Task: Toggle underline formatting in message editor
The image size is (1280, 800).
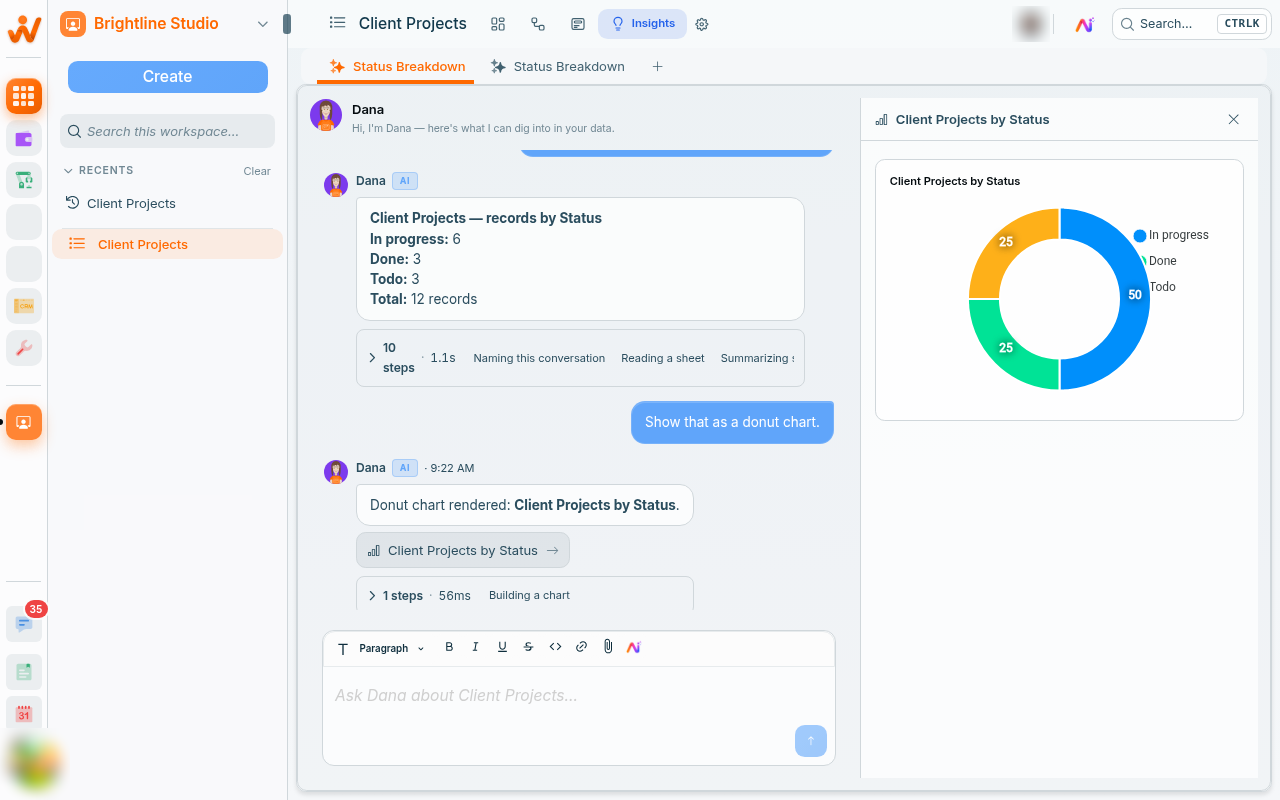Action: (x=502, y=647)
